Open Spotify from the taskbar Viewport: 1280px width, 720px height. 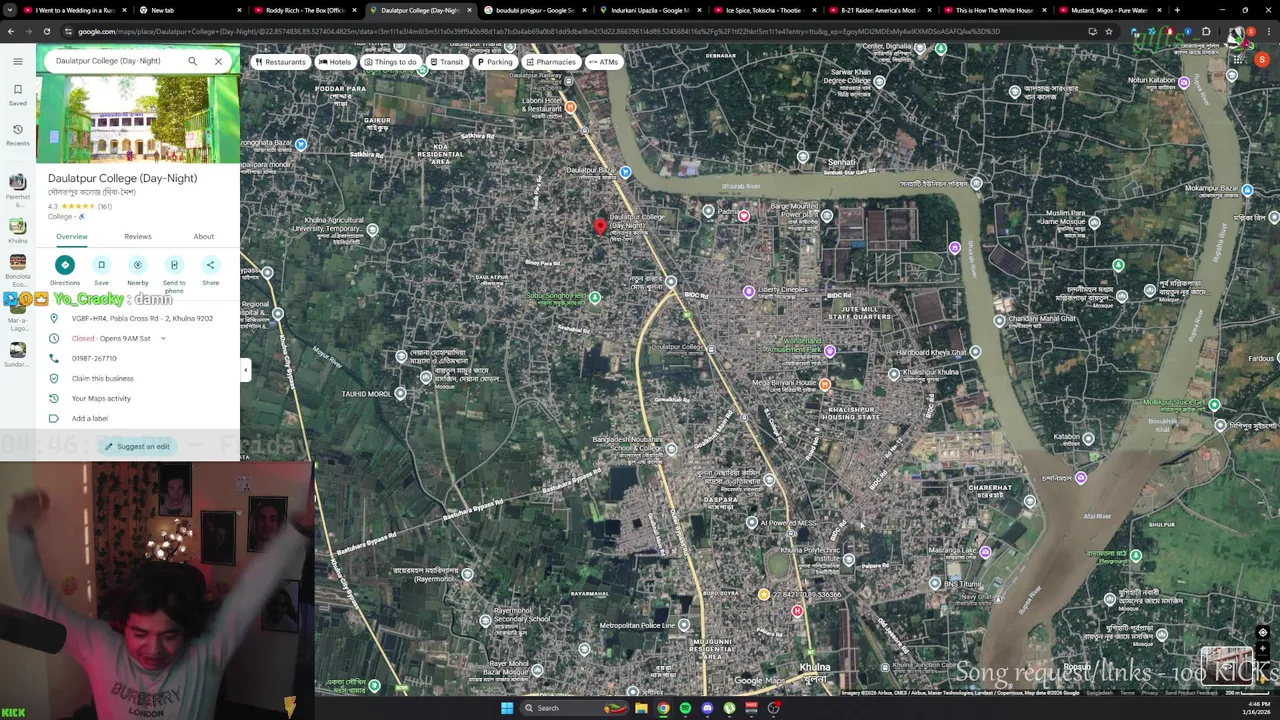point(685,708)
